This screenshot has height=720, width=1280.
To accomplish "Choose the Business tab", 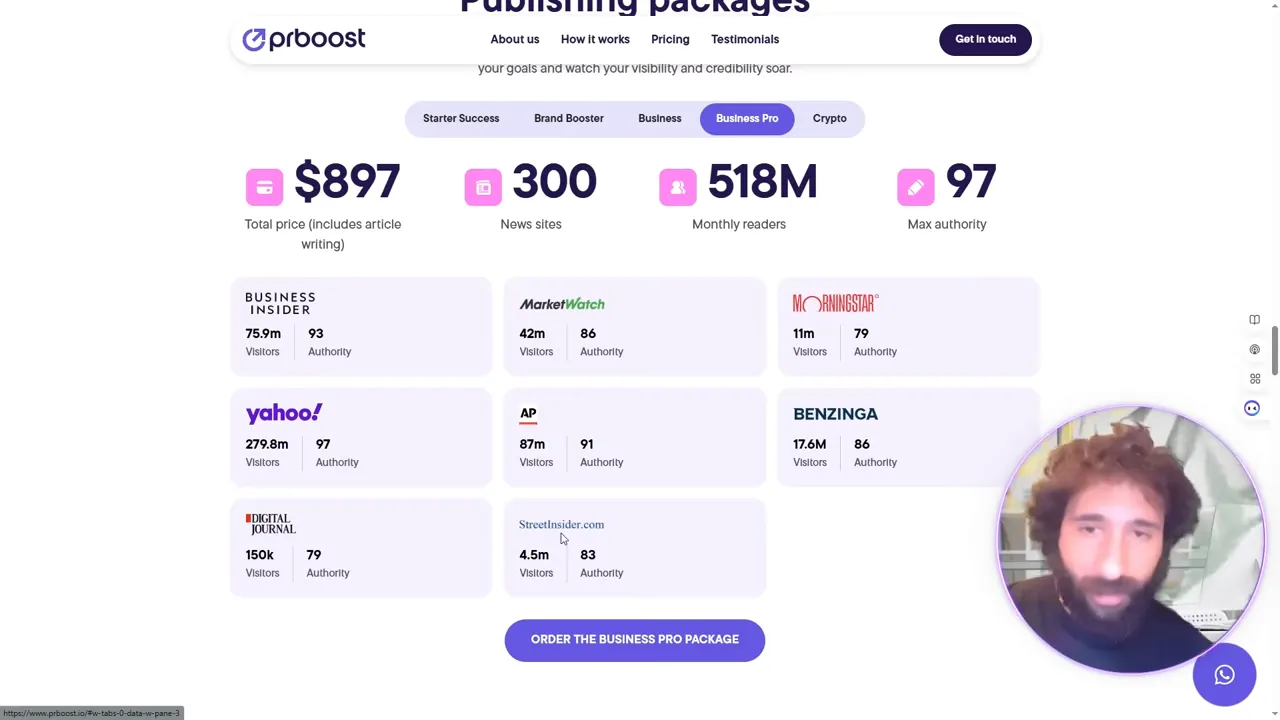I will coord(659,118).
